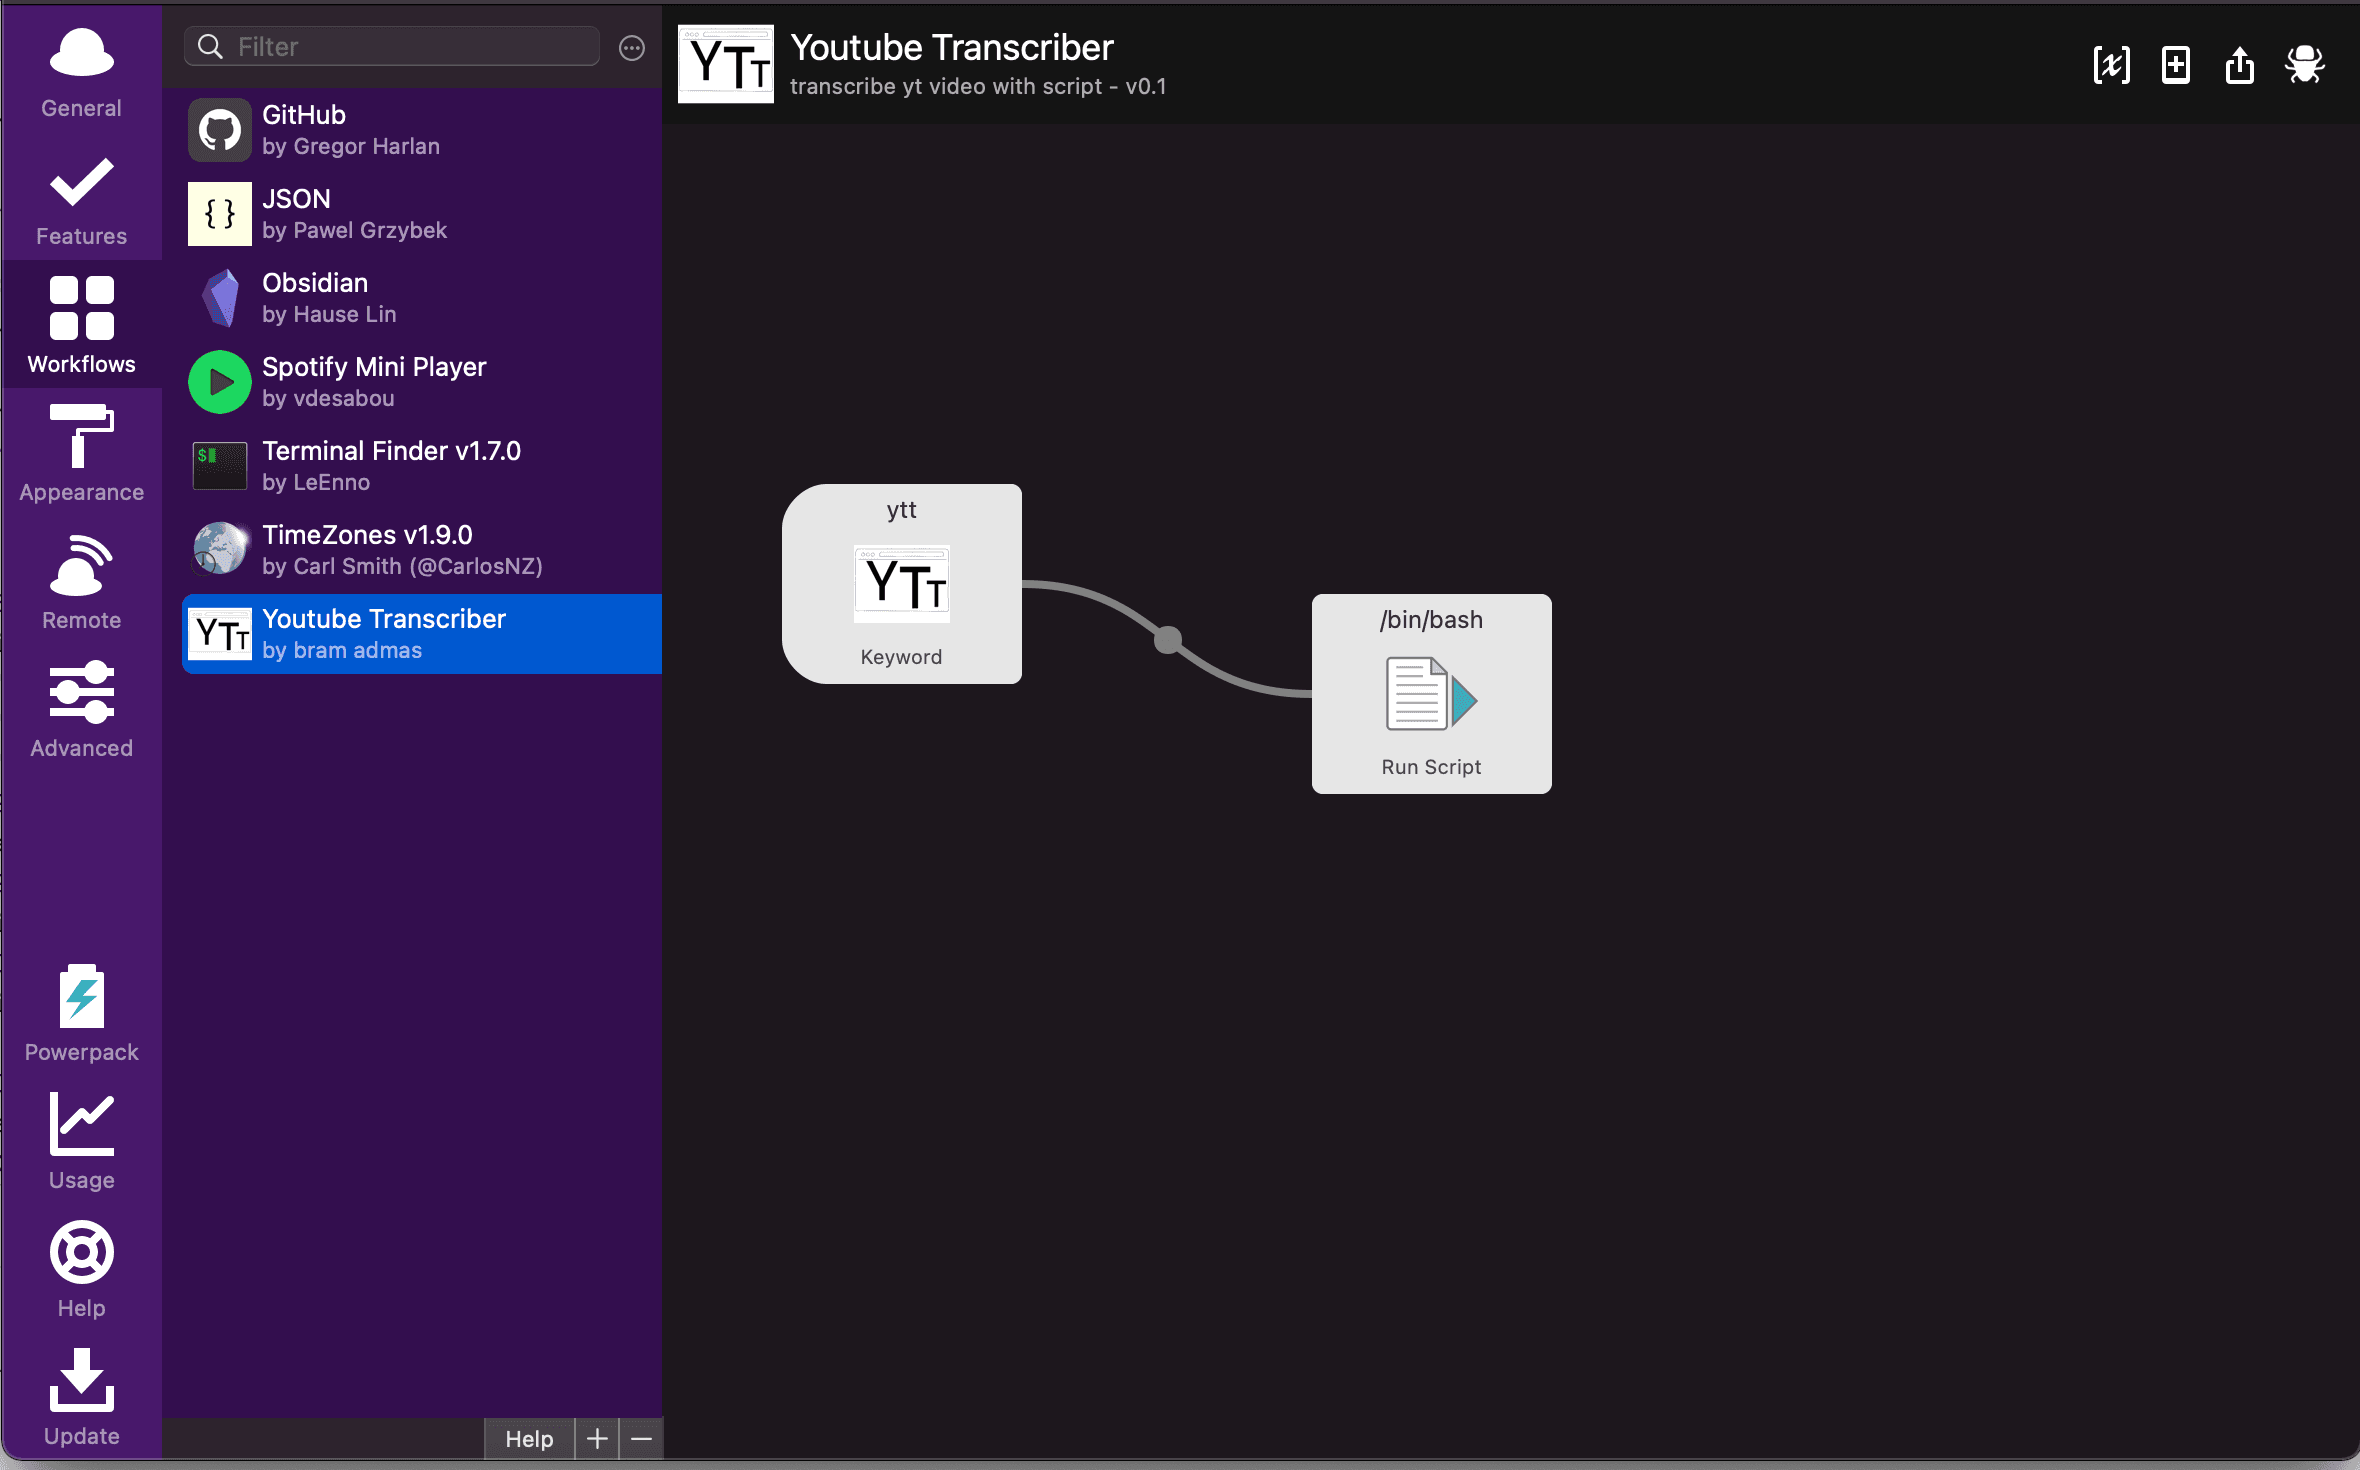This screenshot has width=2360, height=1470.
Task: Select the ytt Keyword object
Action: [901, 584]
